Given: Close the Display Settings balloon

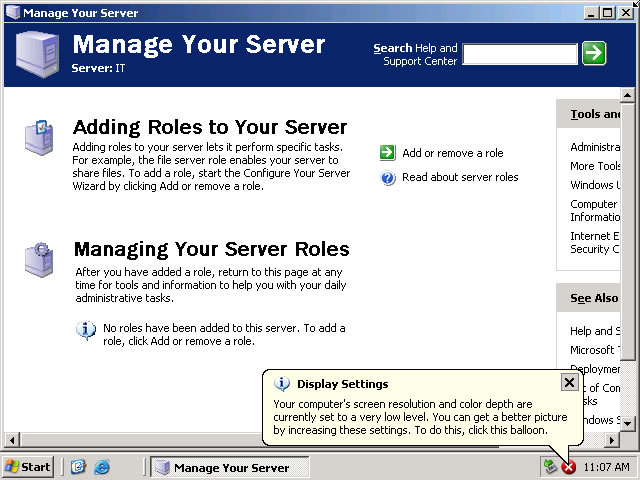Looking at the screenshot, I should coord(569,382).
